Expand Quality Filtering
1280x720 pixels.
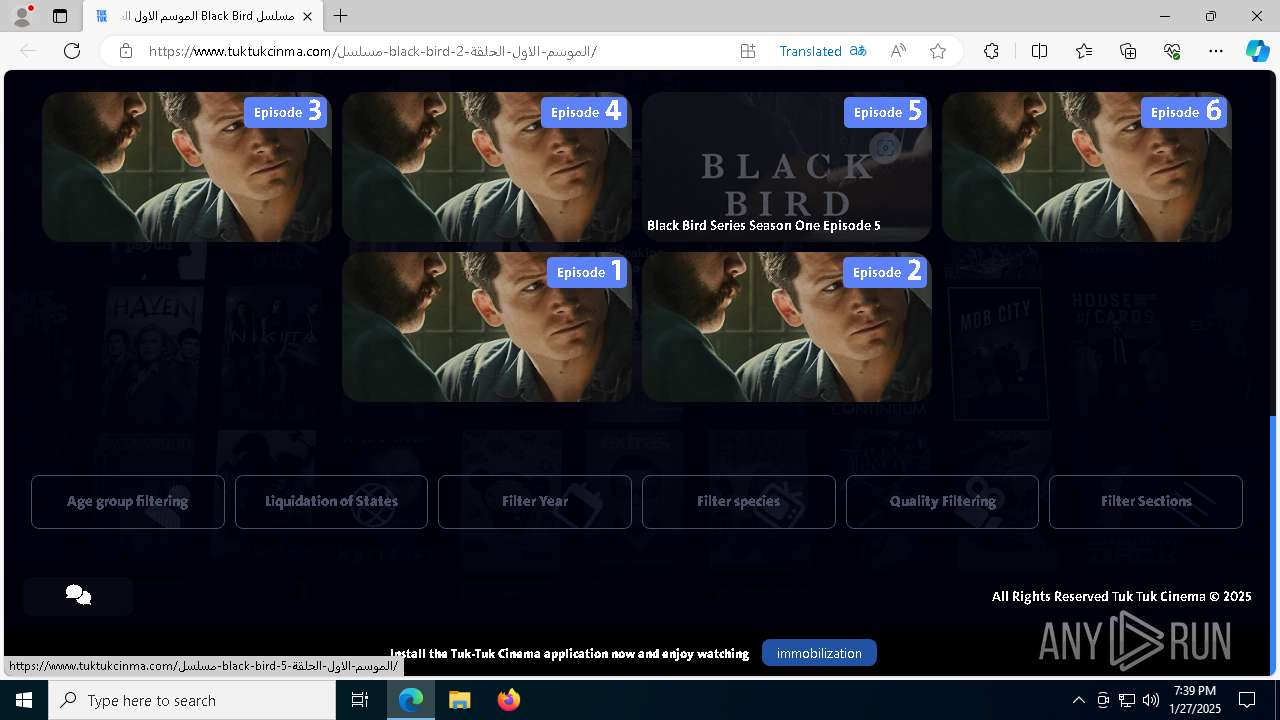pyautogui.click(x=942, y=502)
